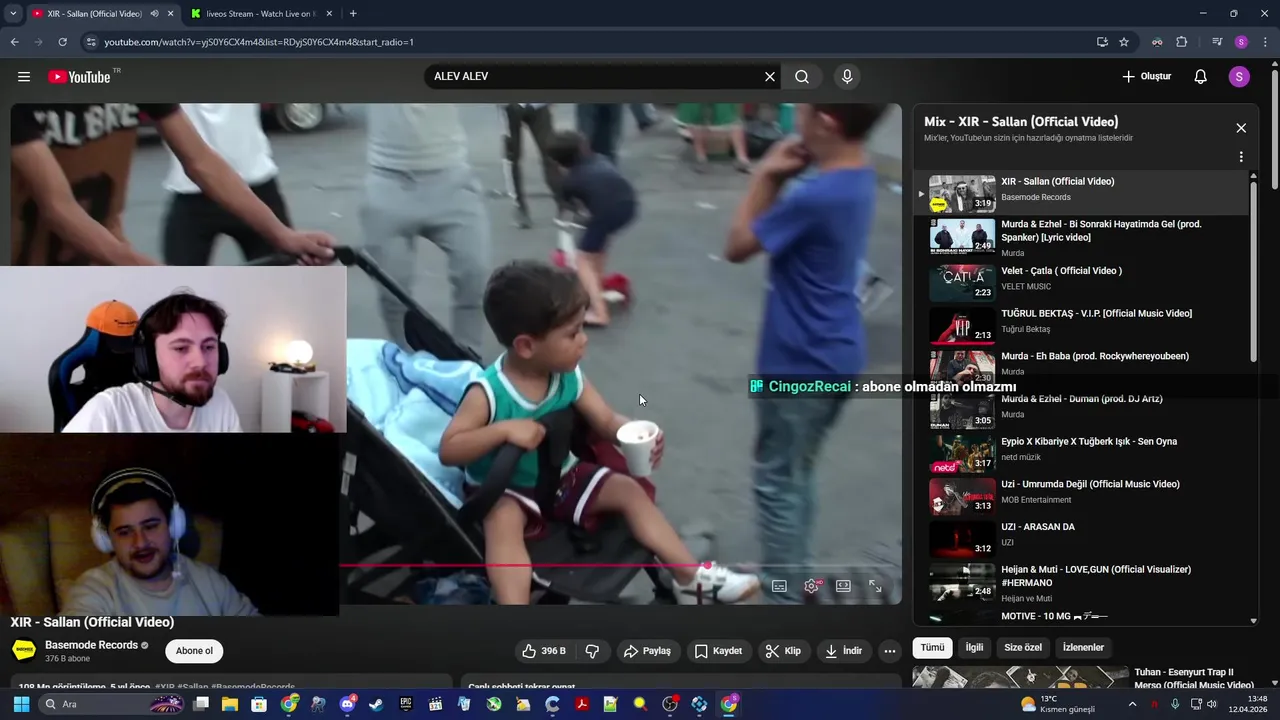Screen dimensions: 1280x720
Task: Enter full screen on the video
Action: (875, 586)
